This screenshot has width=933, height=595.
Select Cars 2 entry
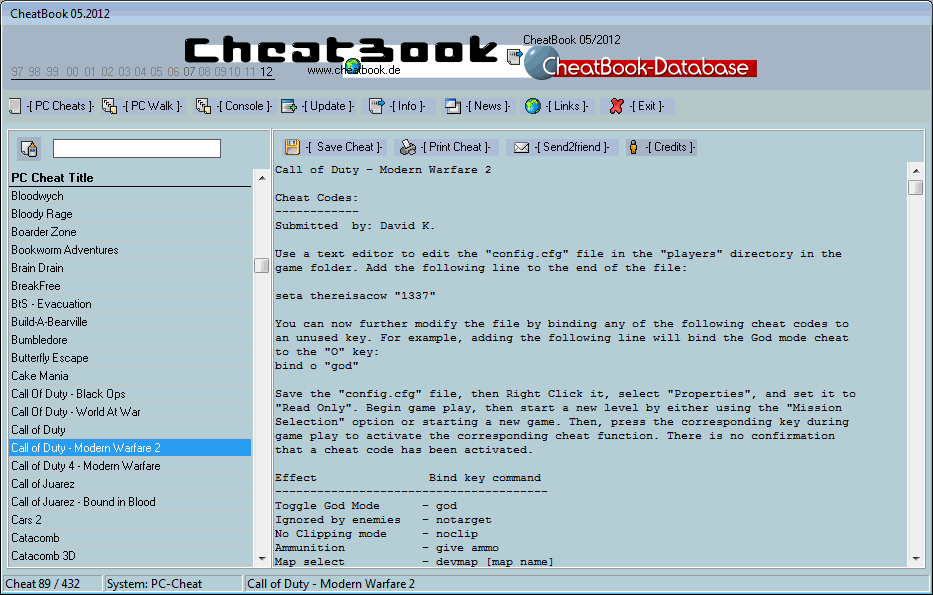click(x=130, y=520)
